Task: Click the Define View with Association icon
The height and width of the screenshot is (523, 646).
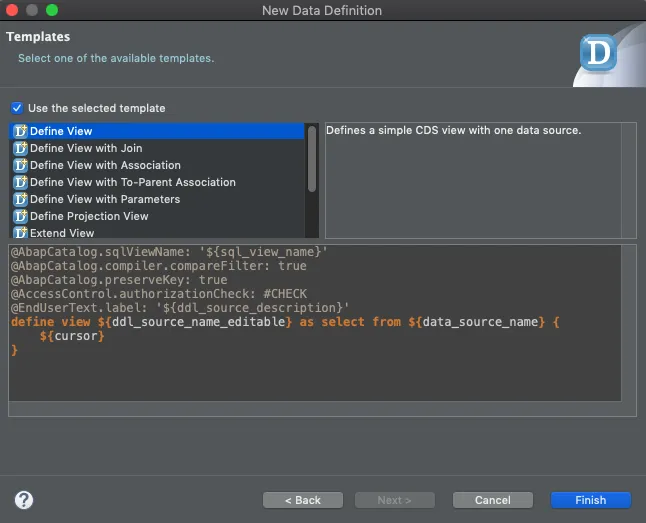Action: (x=20, y=165)
